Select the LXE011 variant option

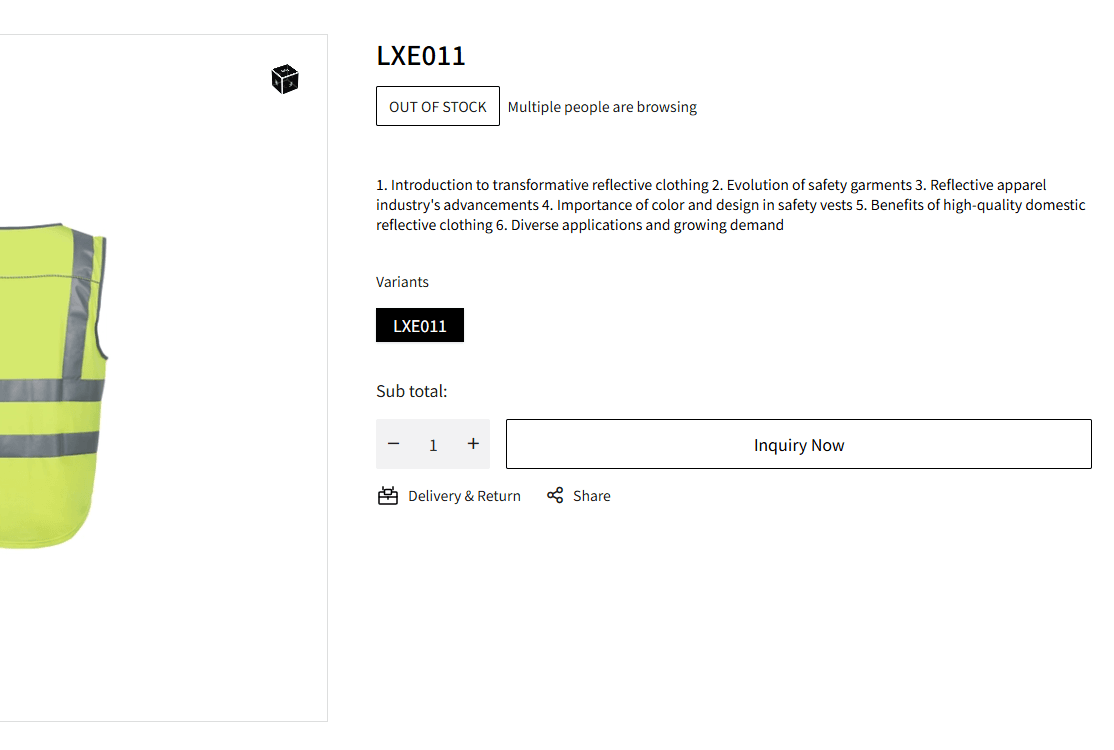click(x=420, y=326)
